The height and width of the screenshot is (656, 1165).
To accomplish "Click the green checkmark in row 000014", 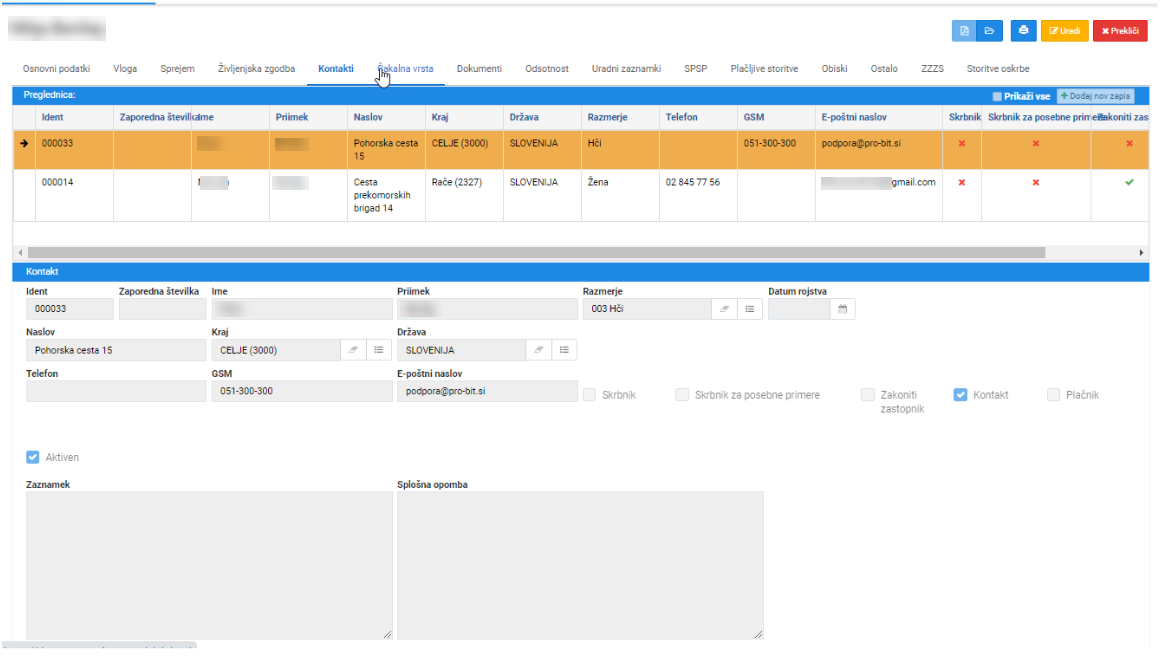I will (1129, 182).
